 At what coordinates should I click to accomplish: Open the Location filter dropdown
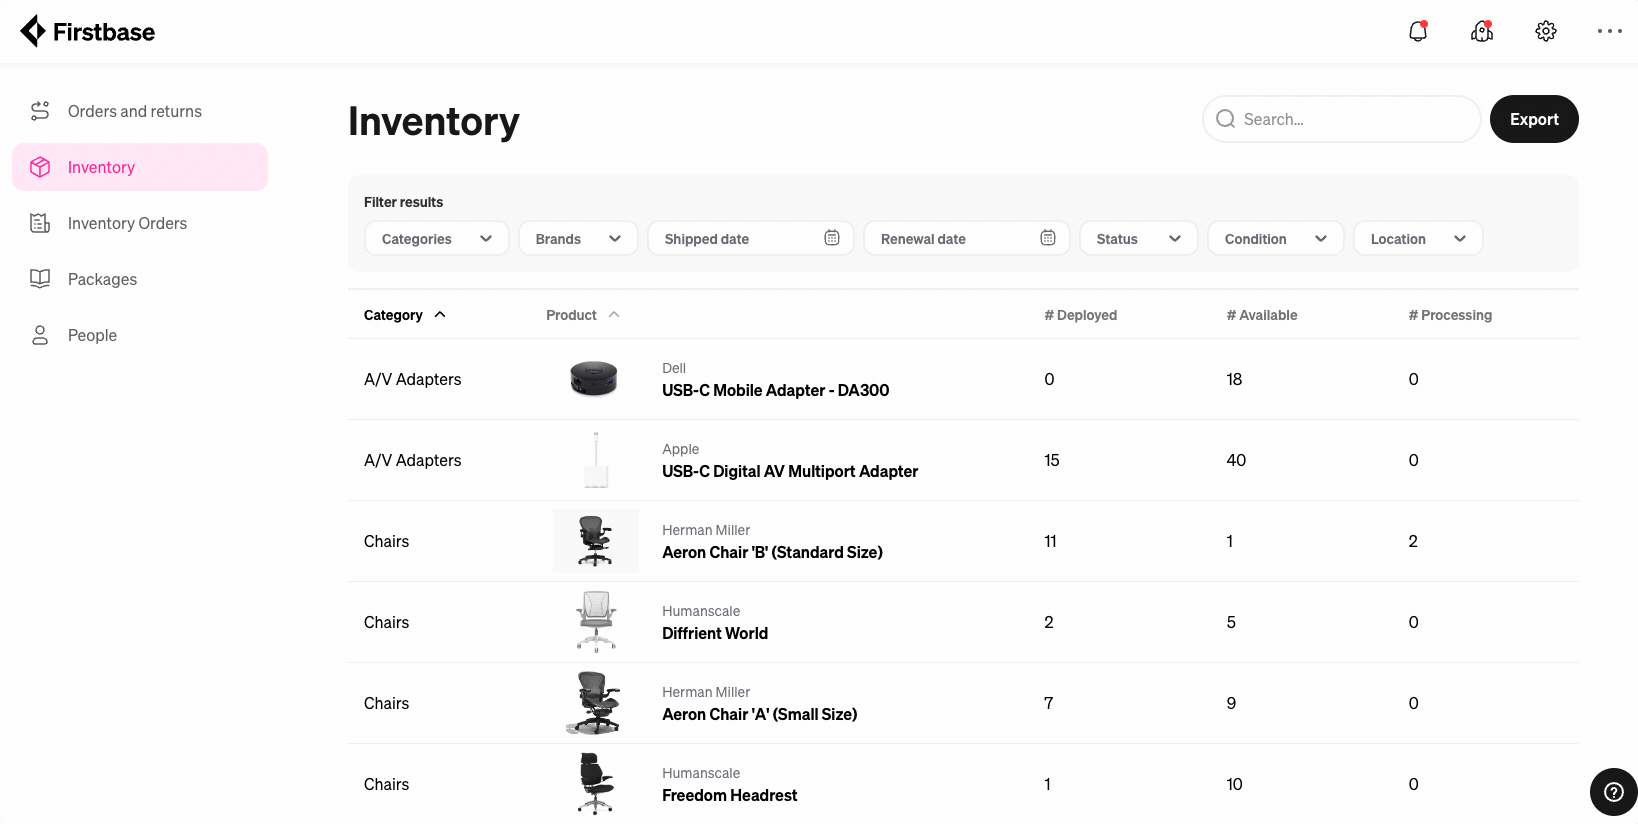pos(1418,238)
